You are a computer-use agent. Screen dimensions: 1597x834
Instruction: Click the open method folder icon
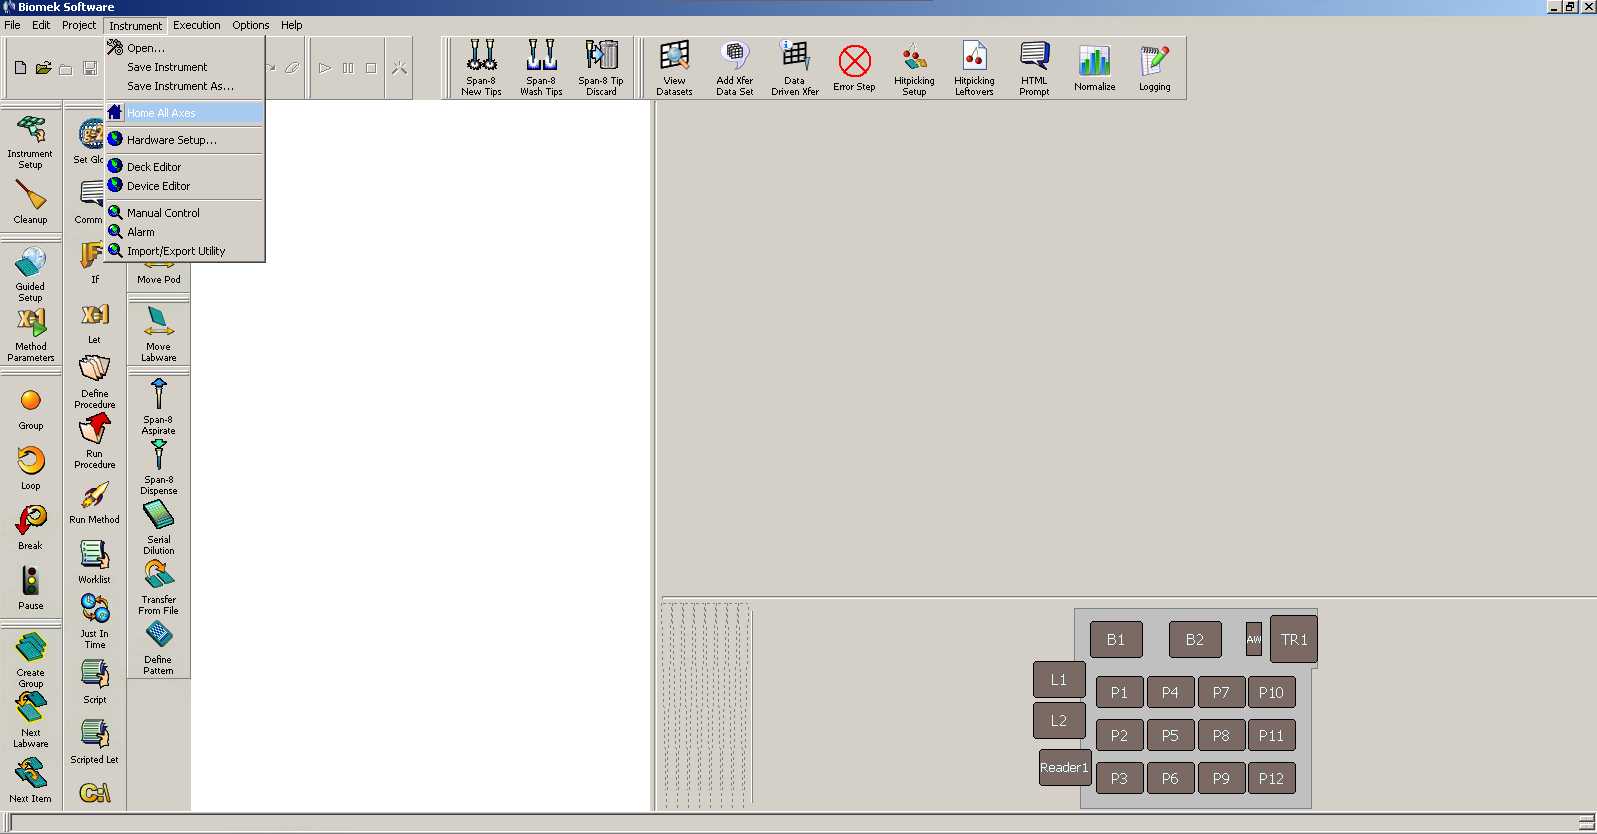43,68
